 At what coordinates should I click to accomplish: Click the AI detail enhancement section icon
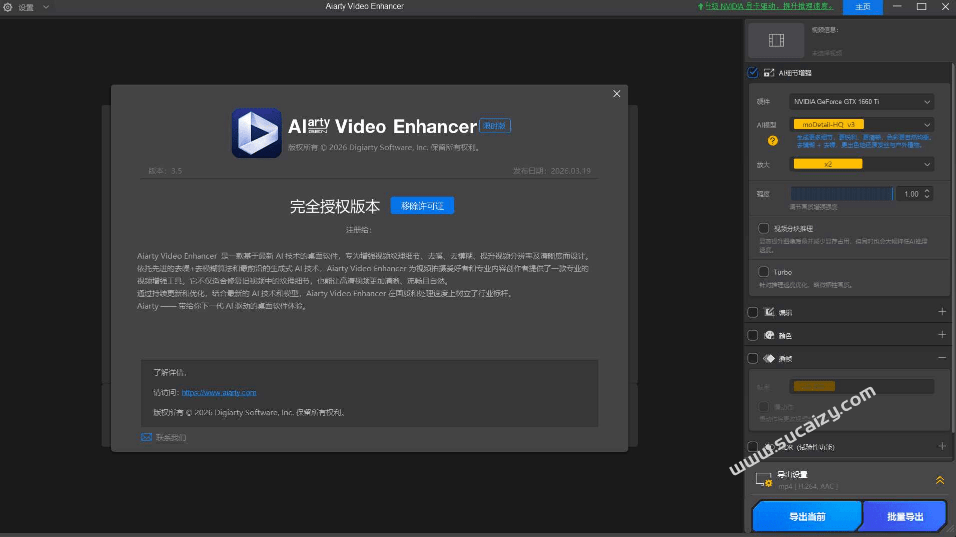point(769,73)
